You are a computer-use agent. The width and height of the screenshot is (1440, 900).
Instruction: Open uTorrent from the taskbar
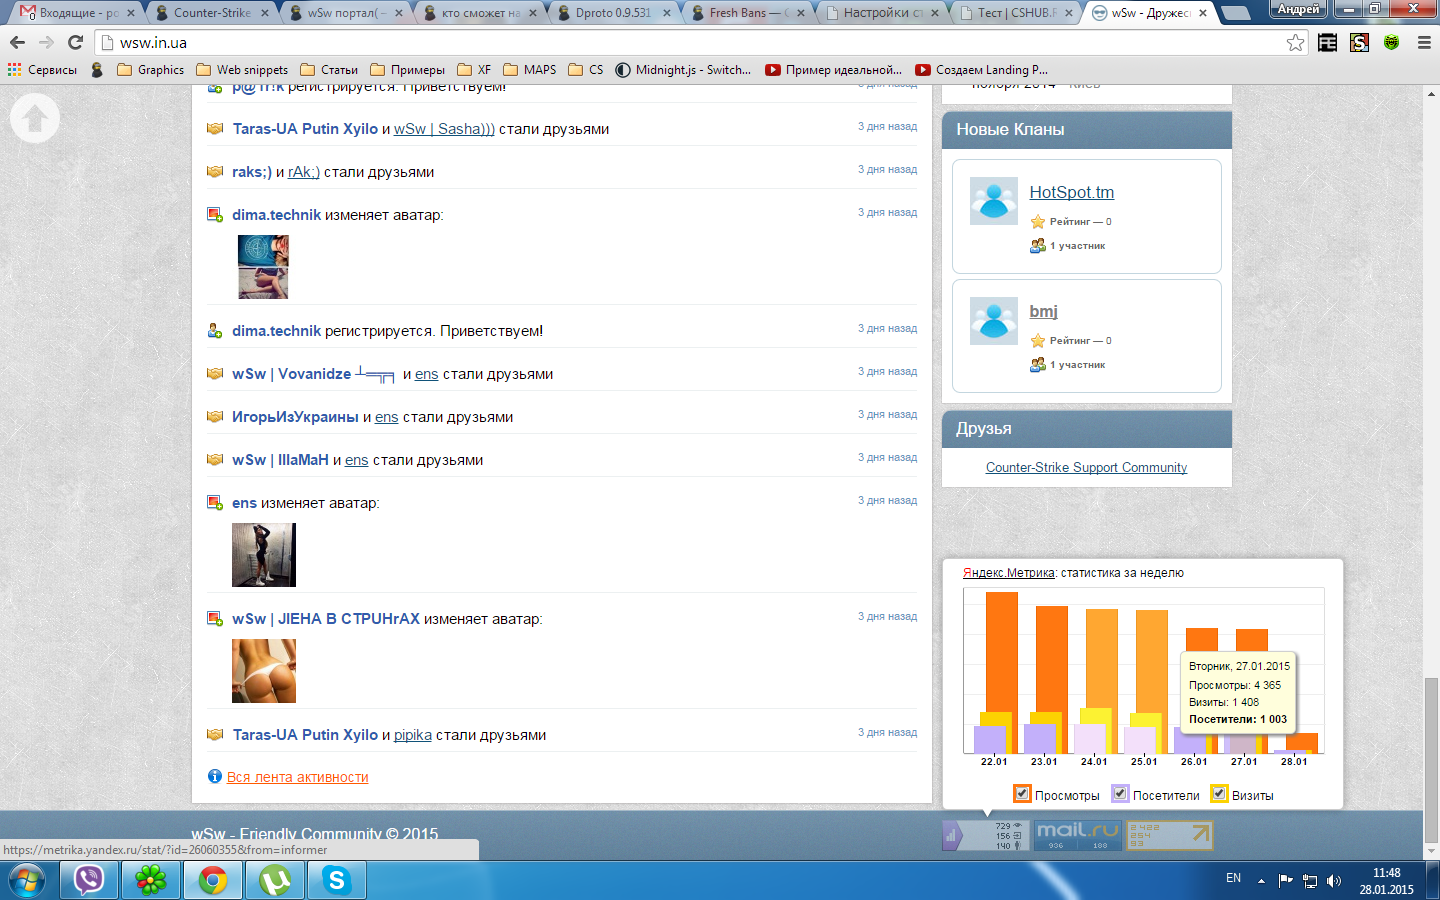(275, 881)
